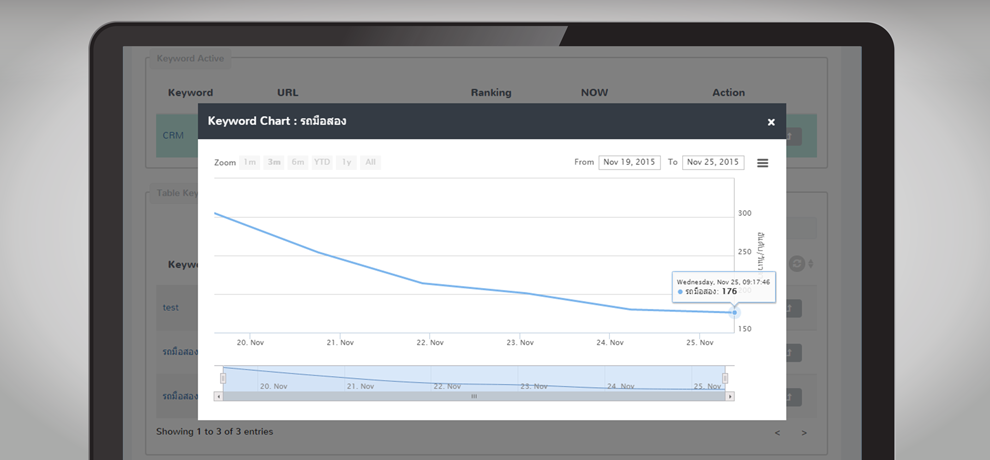Set chart zoom to 3m

274,162
